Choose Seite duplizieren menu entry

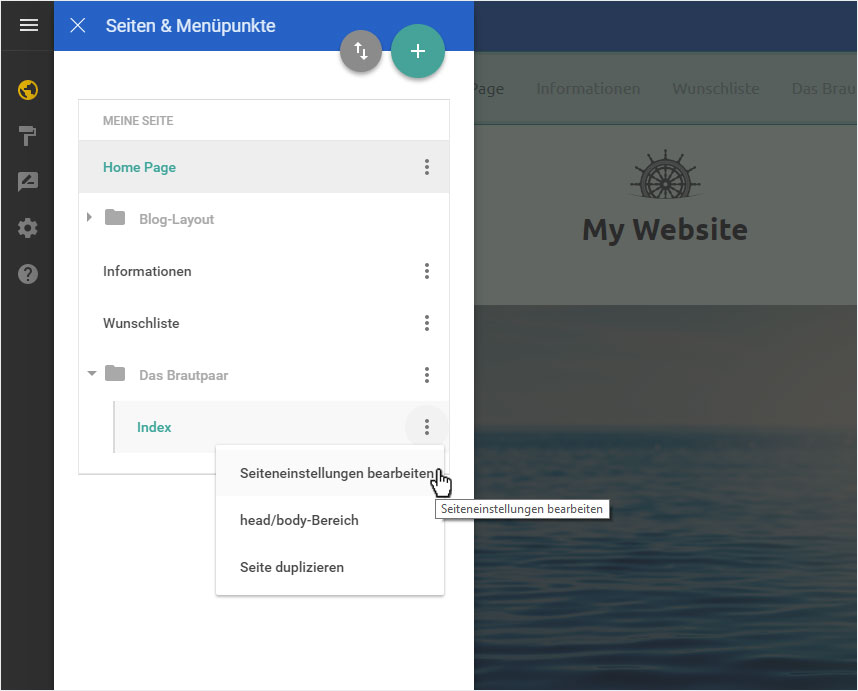330,567
